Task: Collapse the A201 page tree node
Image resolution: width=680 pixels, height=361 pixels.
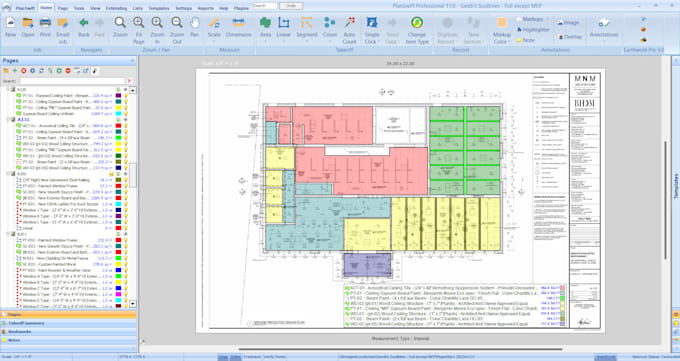Action: pos(8,234)
